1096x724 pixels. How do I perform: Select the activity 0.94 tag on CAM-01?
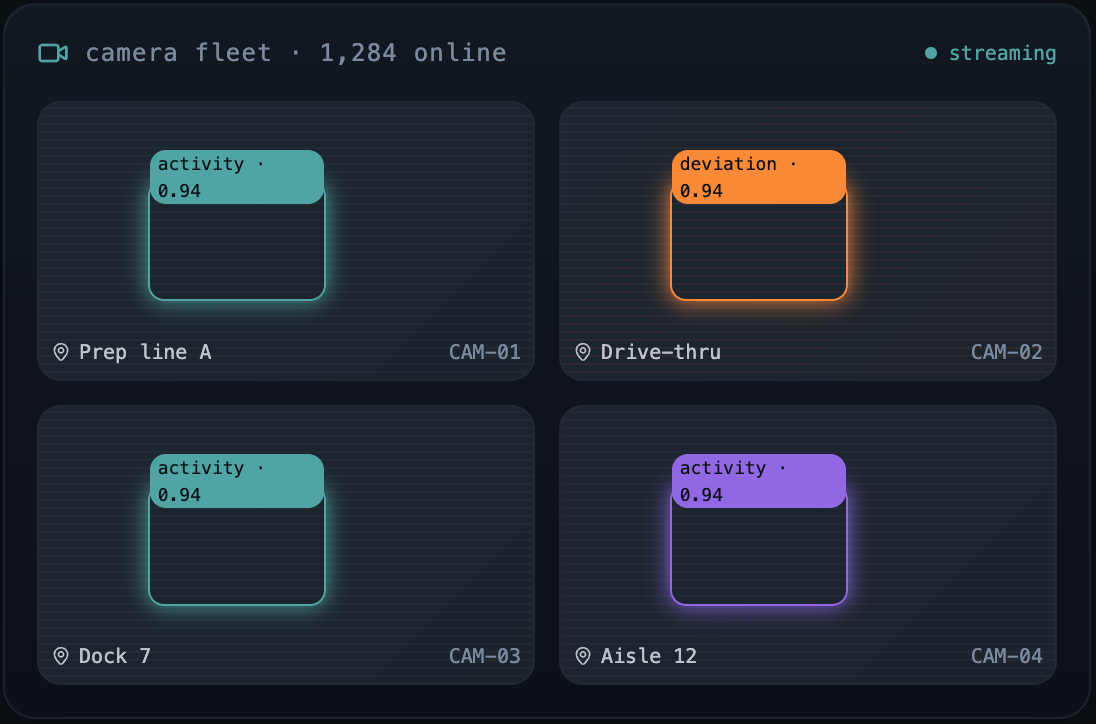(237, 178)
